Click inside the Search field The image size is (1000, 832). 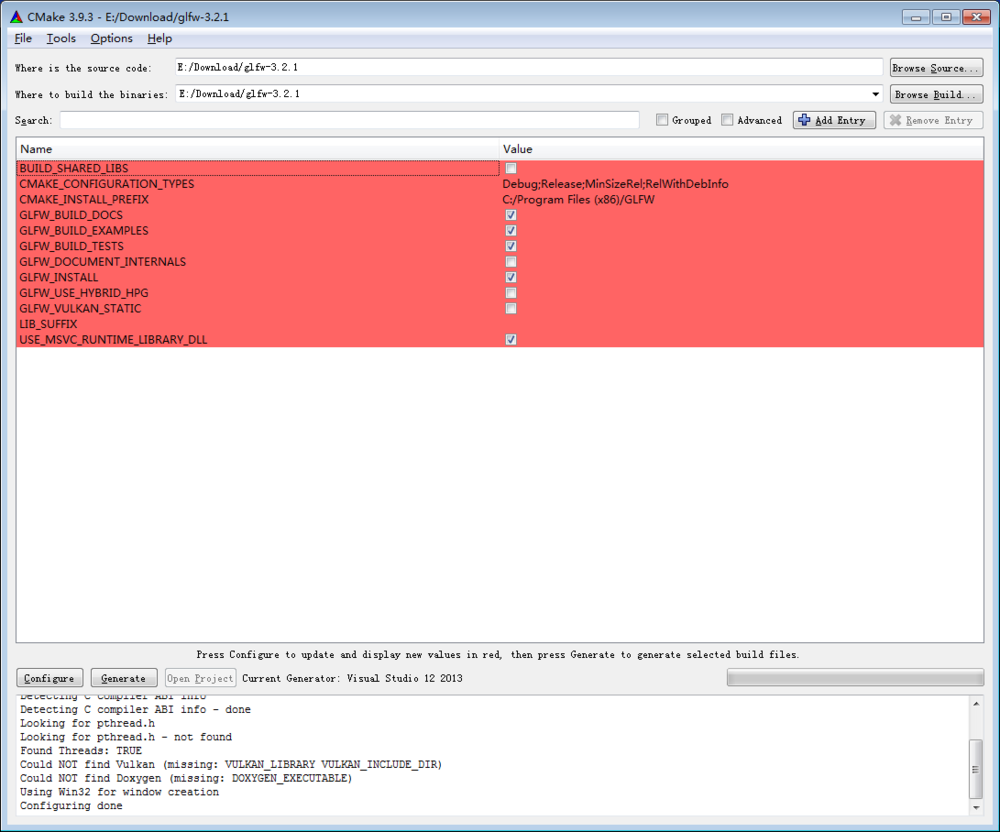point(350,119)
